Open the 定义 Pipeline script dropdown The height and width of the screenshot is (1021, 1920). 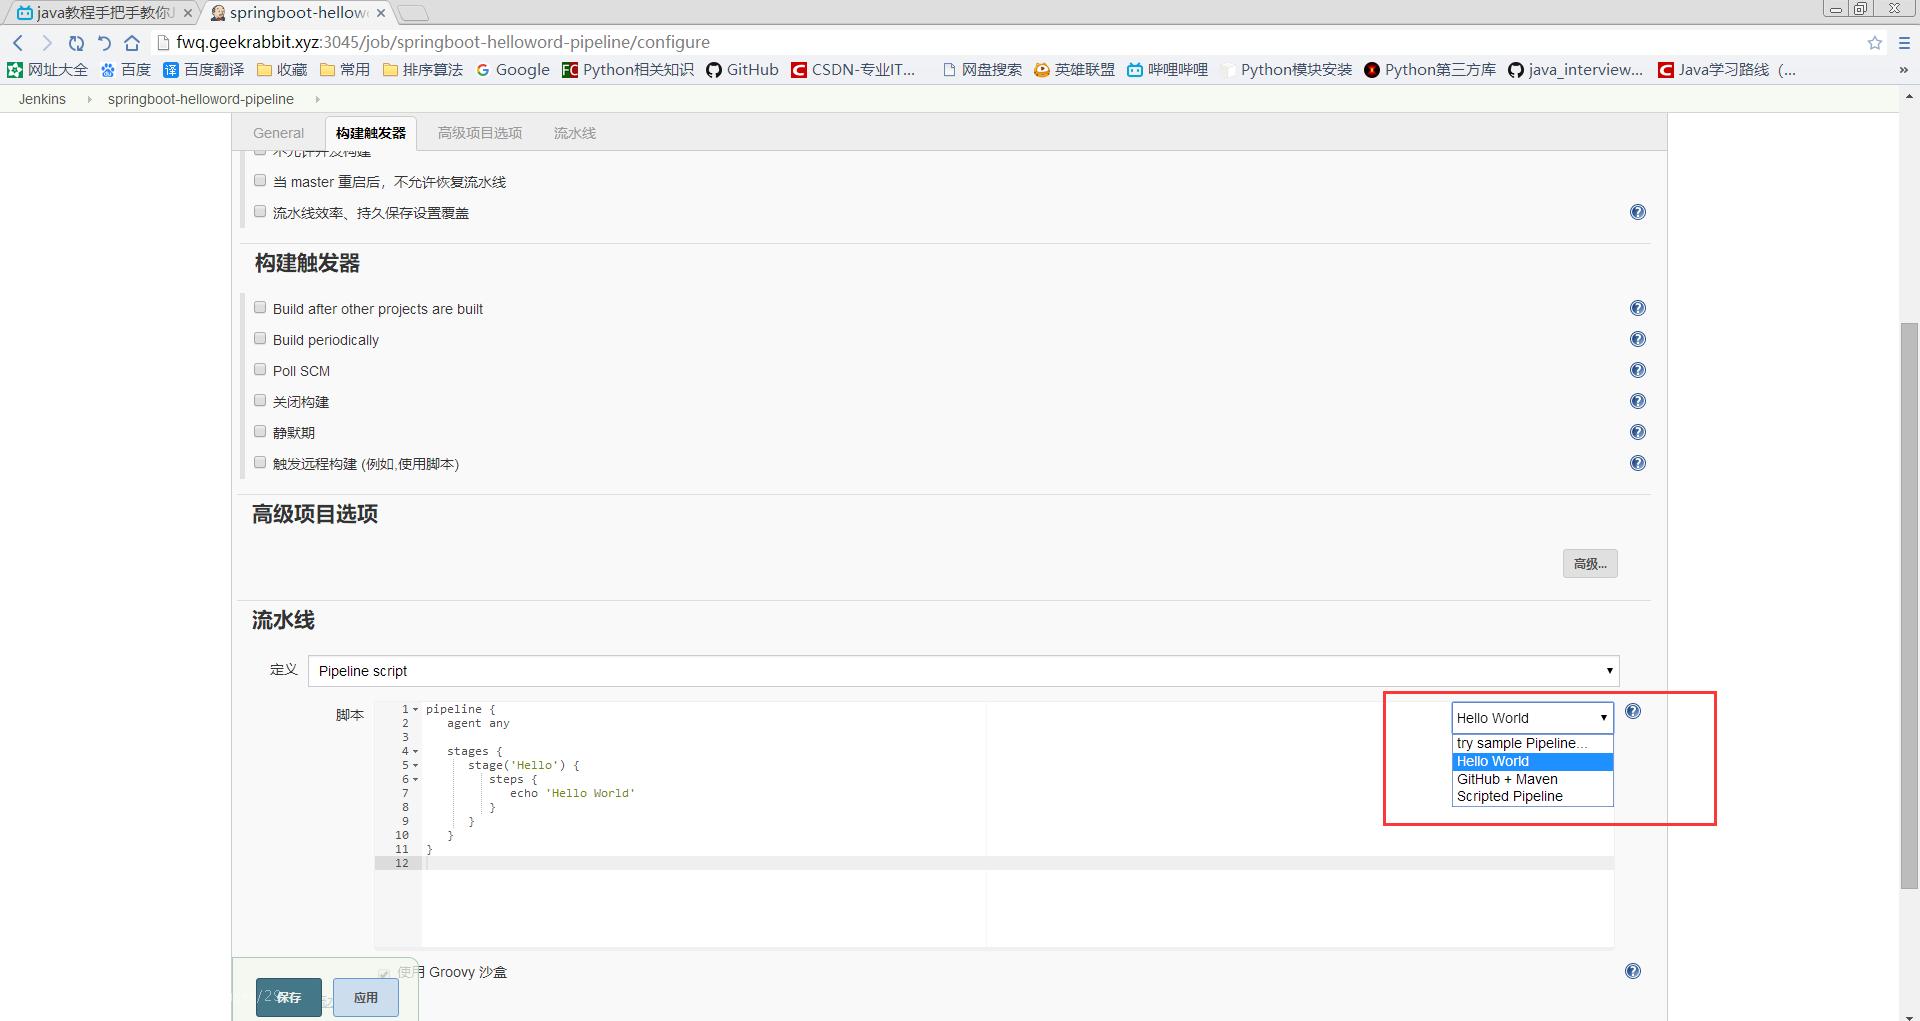(963, 671)
